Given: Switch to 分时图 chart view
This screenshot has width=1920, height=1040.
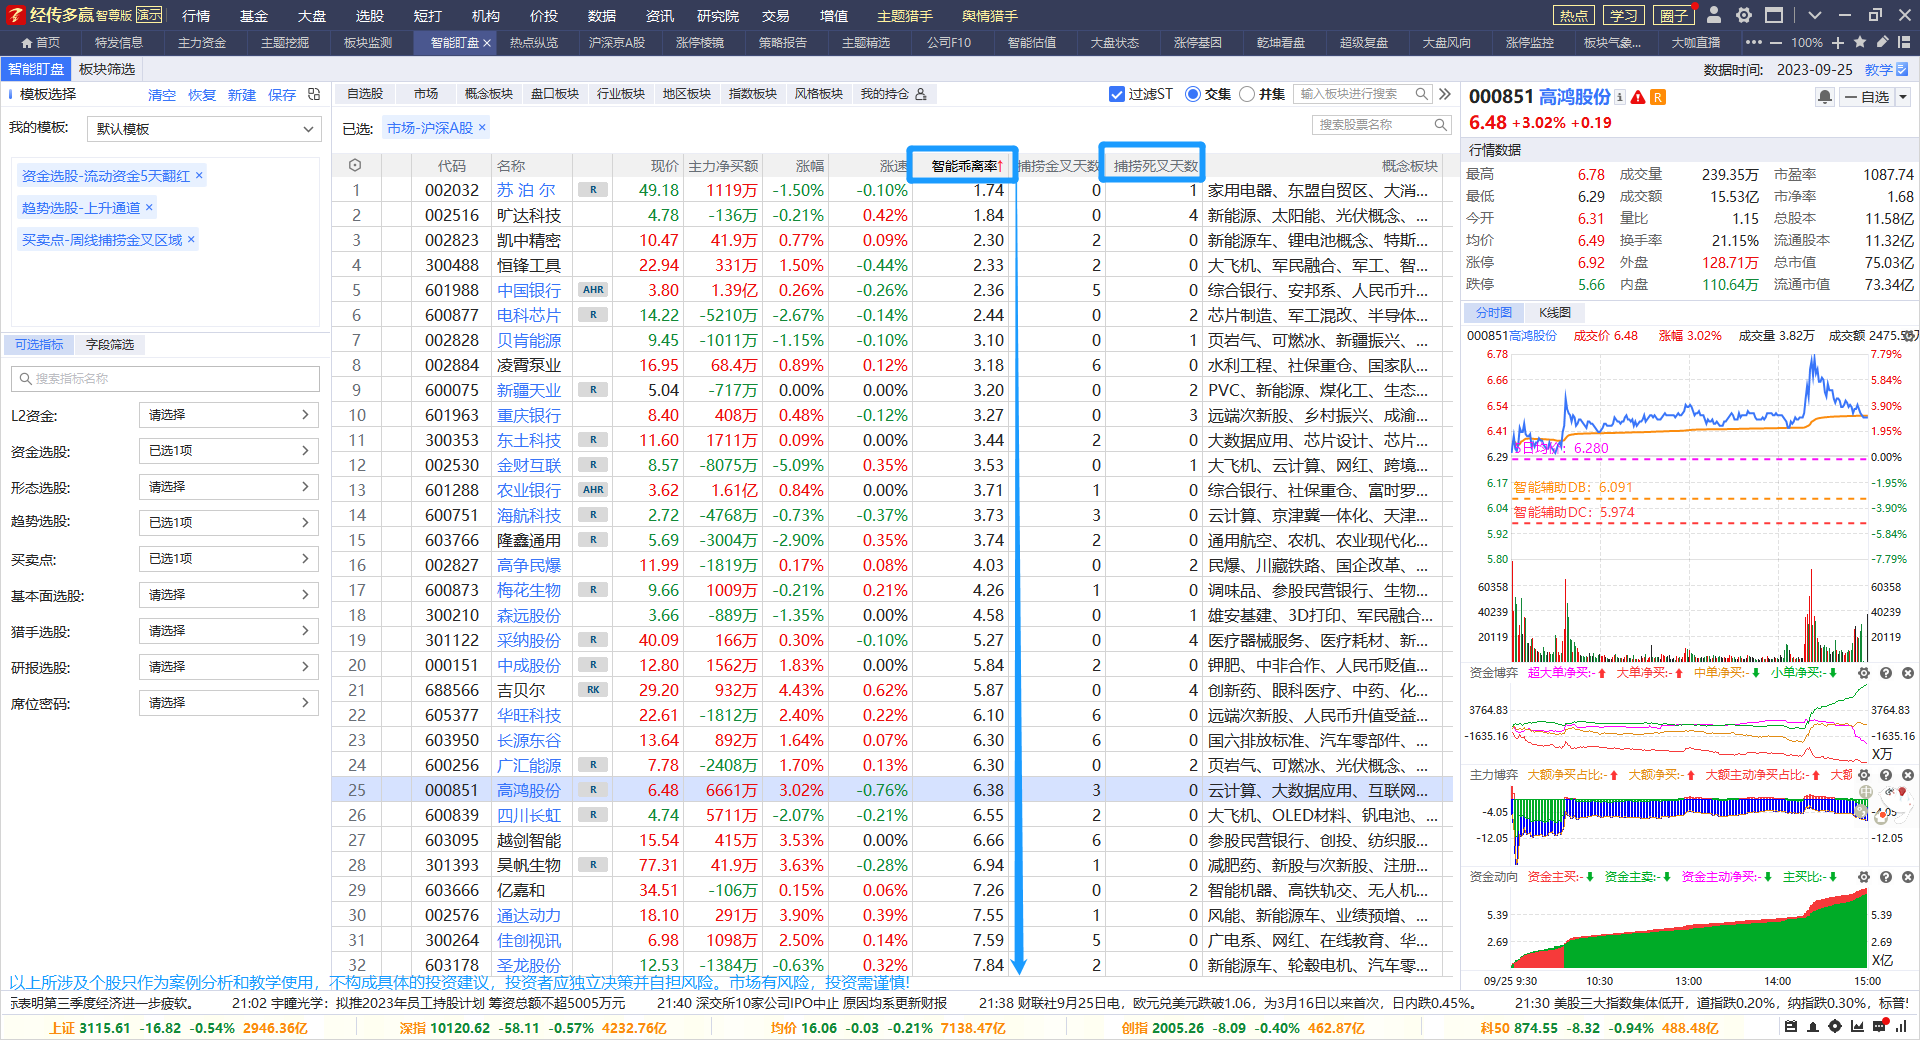Looking at the screenshot, I should (1494, 313).
